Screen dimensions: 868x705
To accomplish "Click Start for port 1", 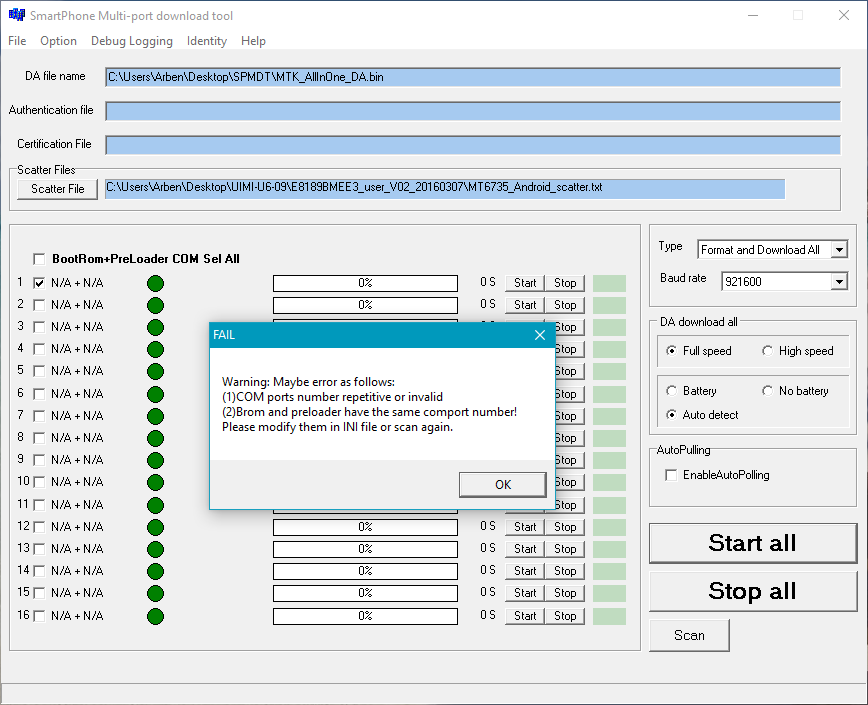I will (x=525, y=283).
